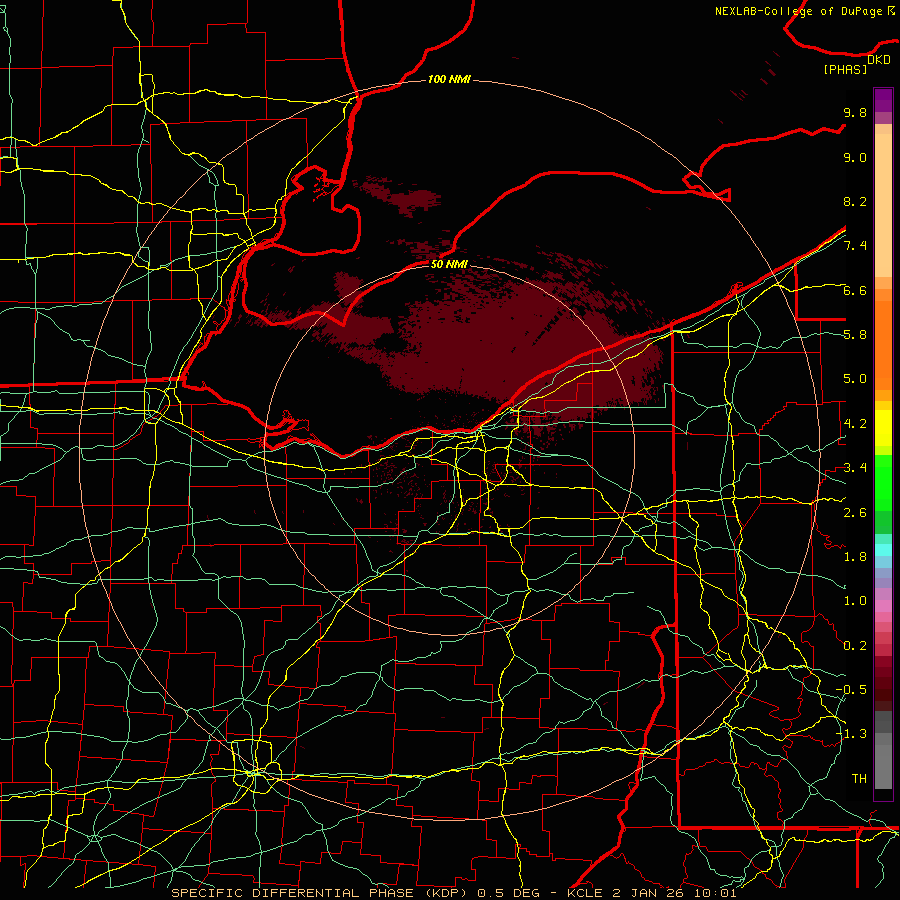Click the small KDP echo patch north of the lake

pos(400,195)
